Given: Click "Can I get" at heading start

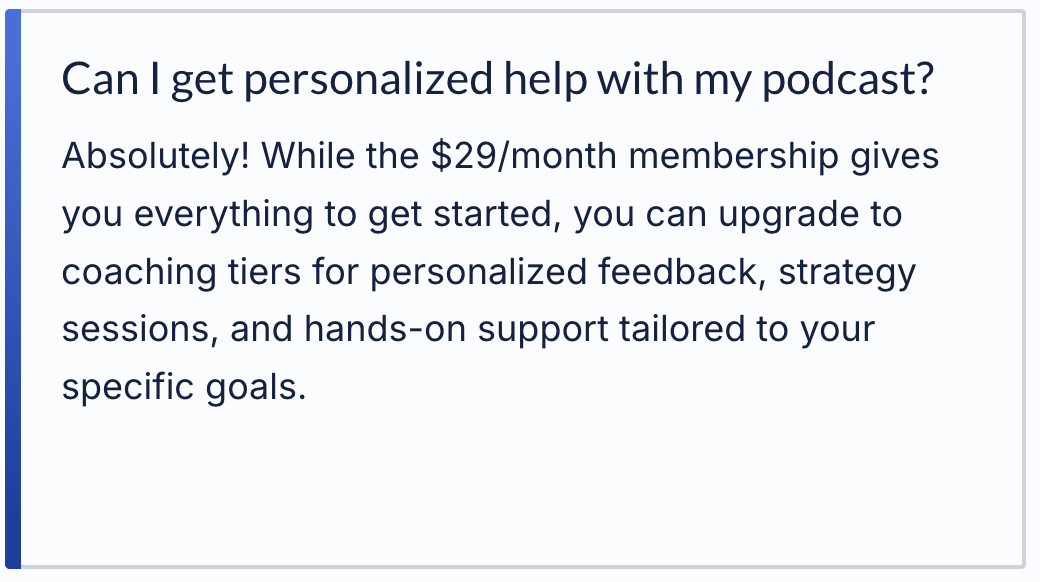Looking at the screenshot, I should pos(146,80).
